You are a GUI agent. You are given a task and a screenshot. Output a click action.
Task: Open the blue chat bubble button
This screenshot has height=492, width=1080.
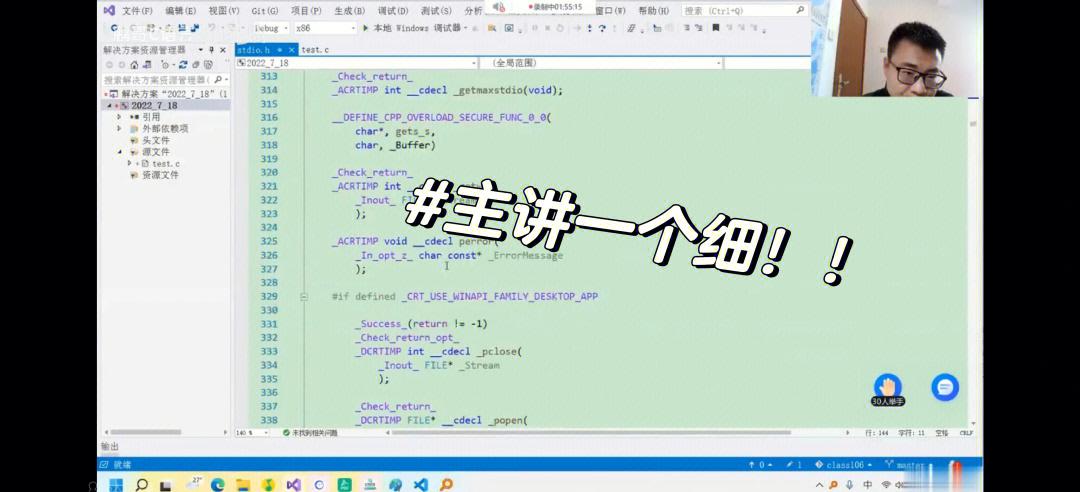(944, 387)
